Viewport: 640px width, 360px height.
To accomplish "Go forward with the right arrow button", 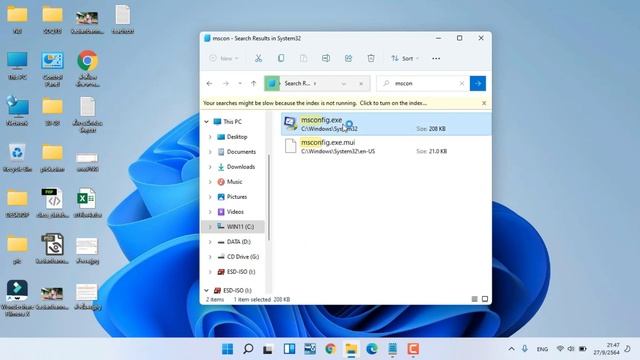I will click(225, 83).
